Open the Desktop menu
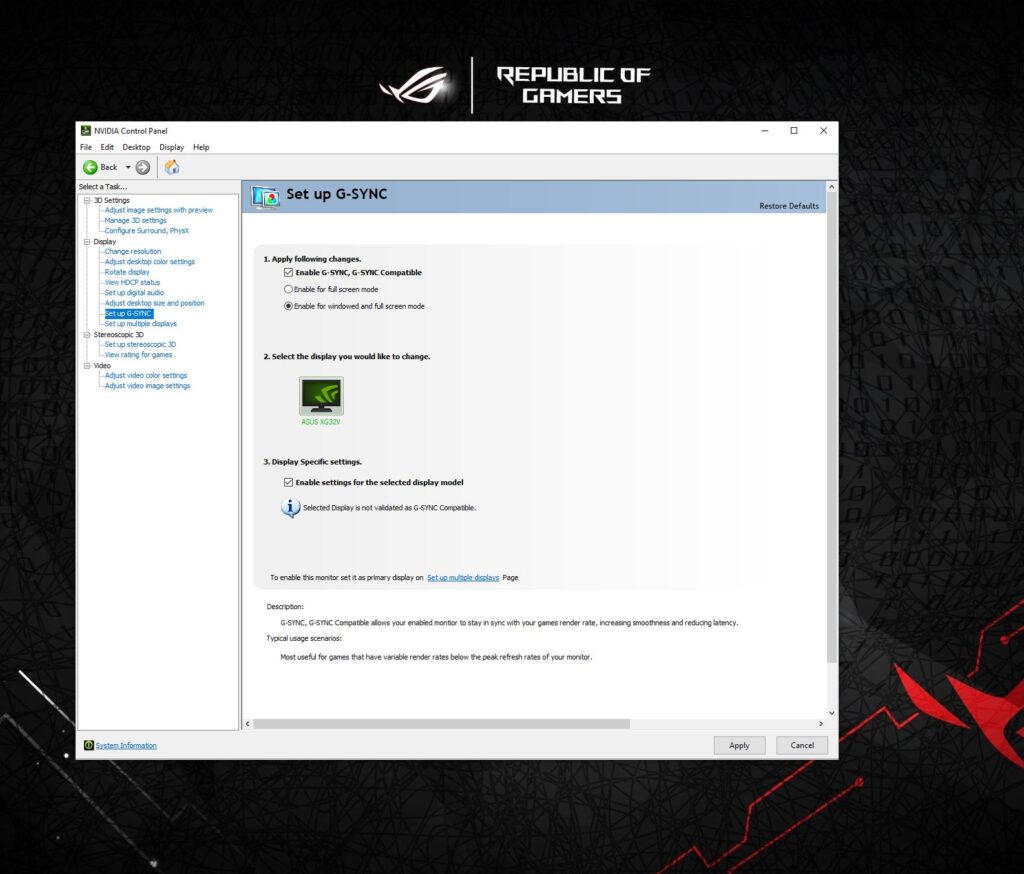Screen dimensions: 1024x874 (136, 147)
